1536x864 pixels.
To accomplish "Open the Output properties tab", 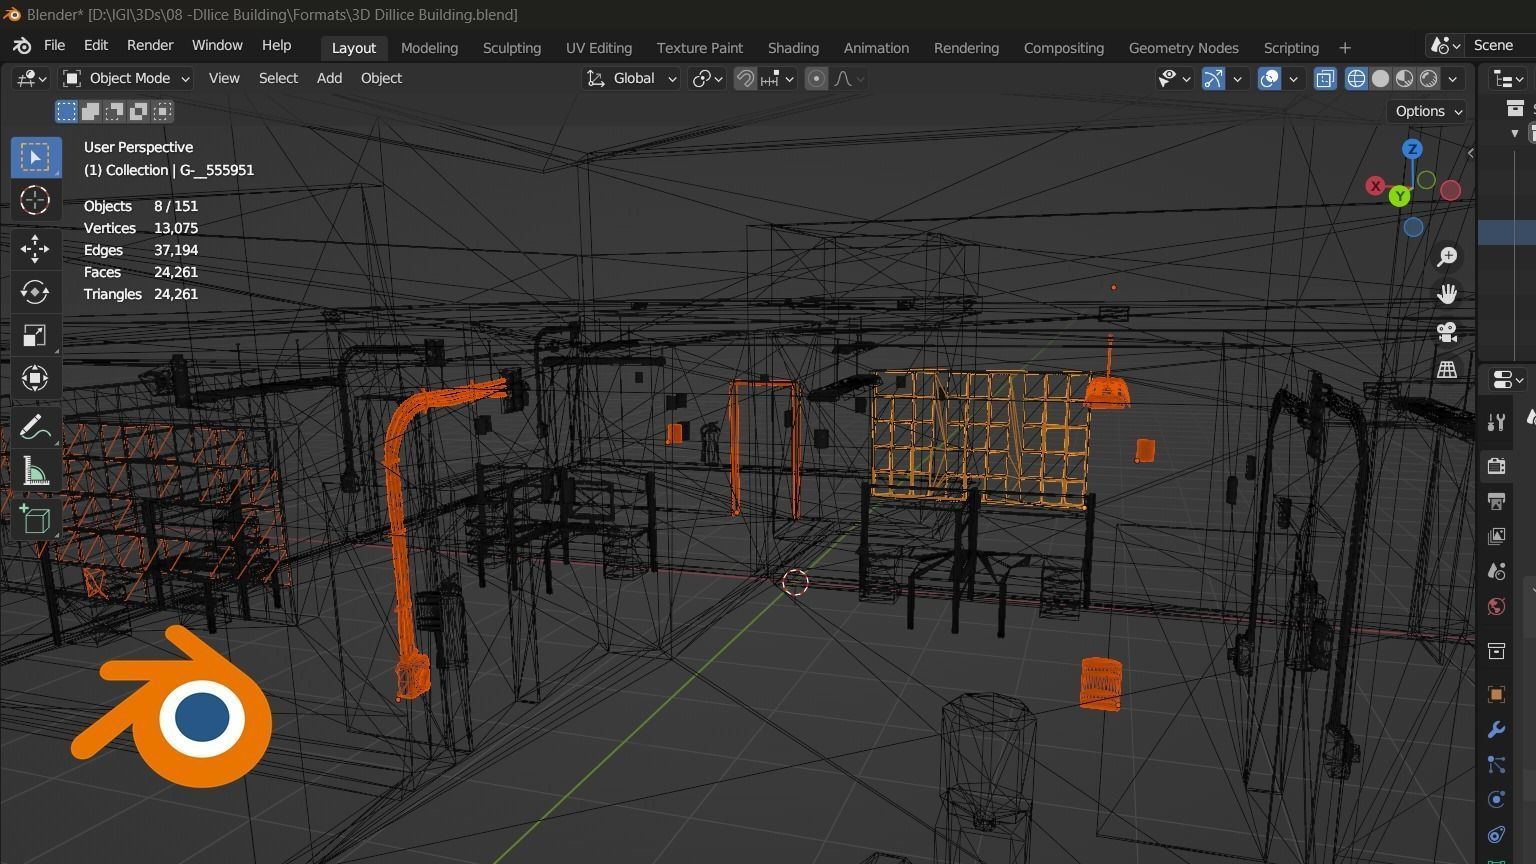I will point(1497,501).
